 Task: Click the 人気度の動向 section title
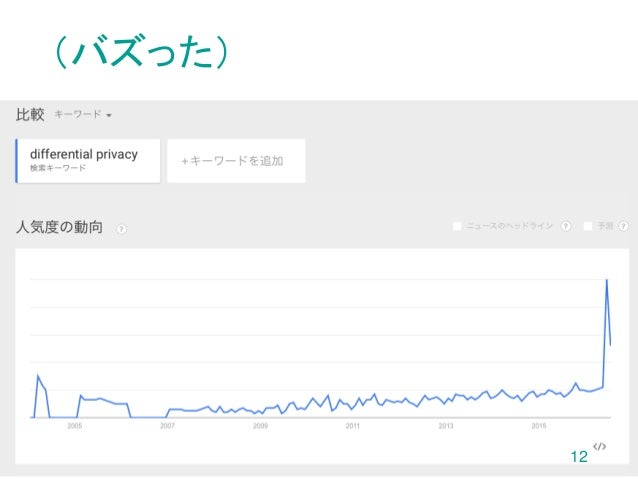59,227
